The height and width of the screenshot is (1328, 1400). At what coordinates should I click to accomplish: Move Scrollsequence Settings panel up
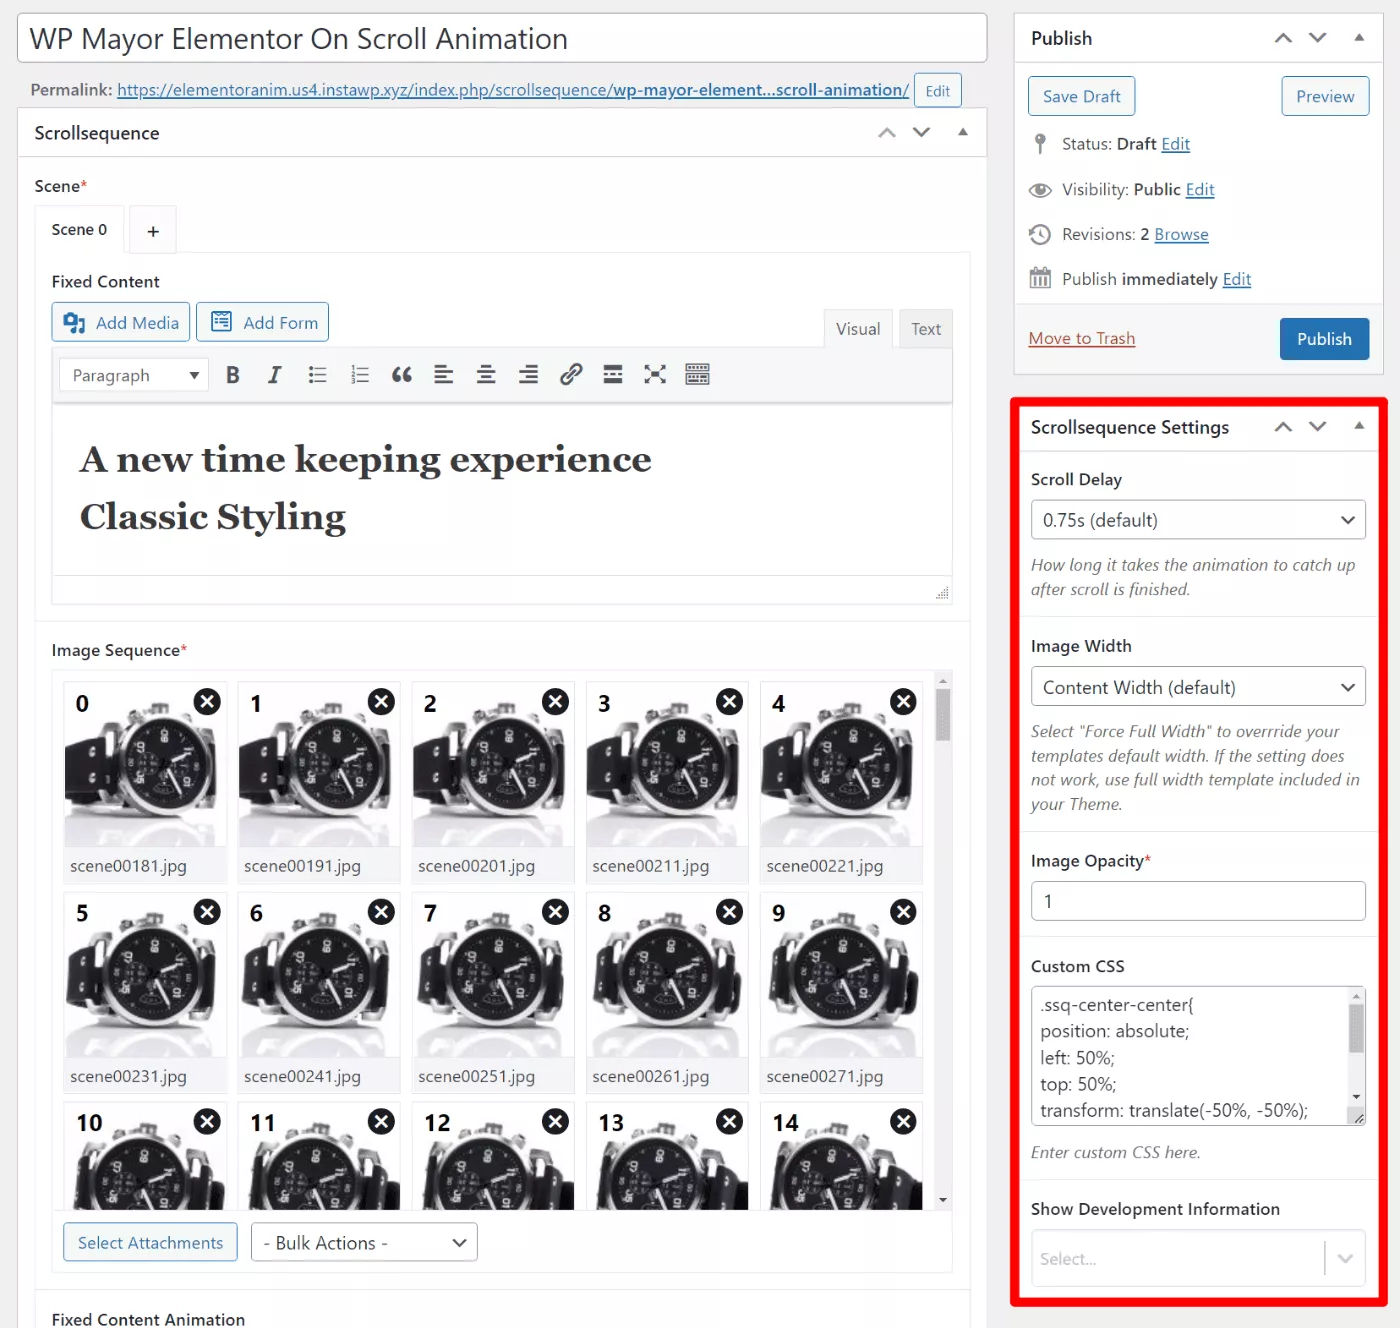tap(1283, 427)
